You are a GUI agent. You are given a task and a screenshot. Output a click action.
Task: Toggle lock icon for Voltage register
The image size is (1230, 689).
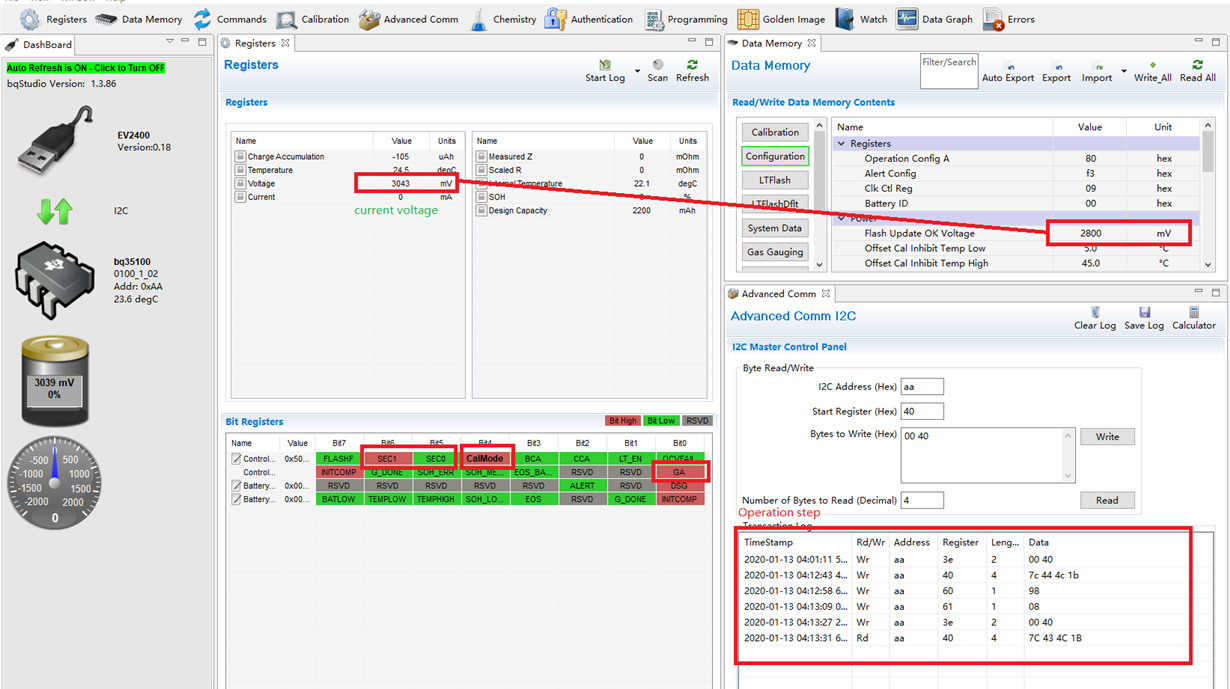pyautogui.click(x=240, y=183)
